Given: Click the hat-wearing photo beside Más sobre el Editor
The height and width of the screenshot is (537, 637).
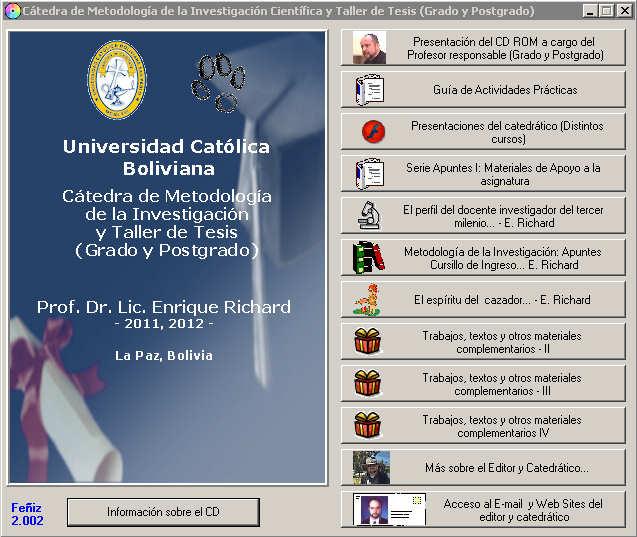Looking at the screenshot, I should [371, 467].
